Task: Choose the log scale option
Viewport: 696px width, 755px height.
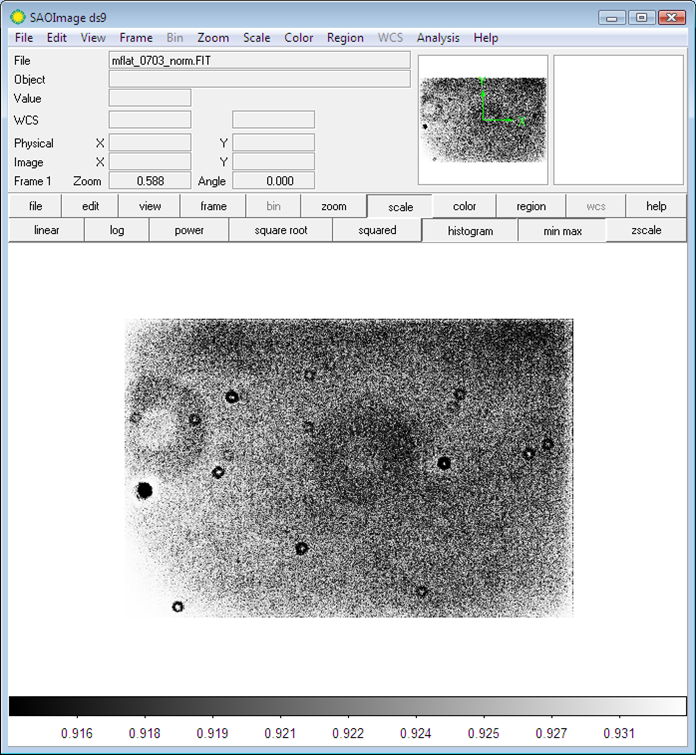Action: click(x=116, y=230)
